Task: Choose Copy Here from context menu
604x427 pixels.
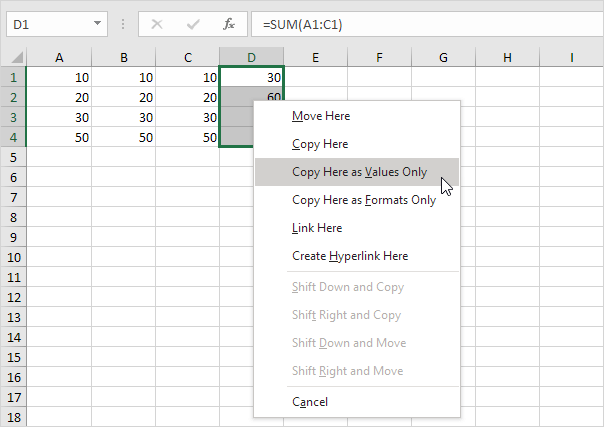Action: (320, 144)
